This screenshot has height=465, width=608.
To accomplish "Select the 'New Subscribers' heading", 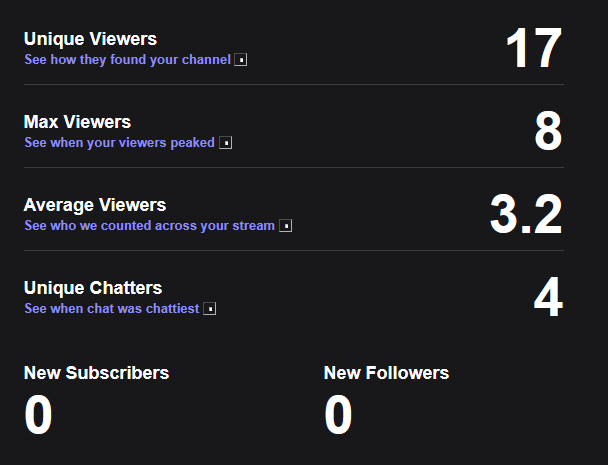I will pos(96,373).
